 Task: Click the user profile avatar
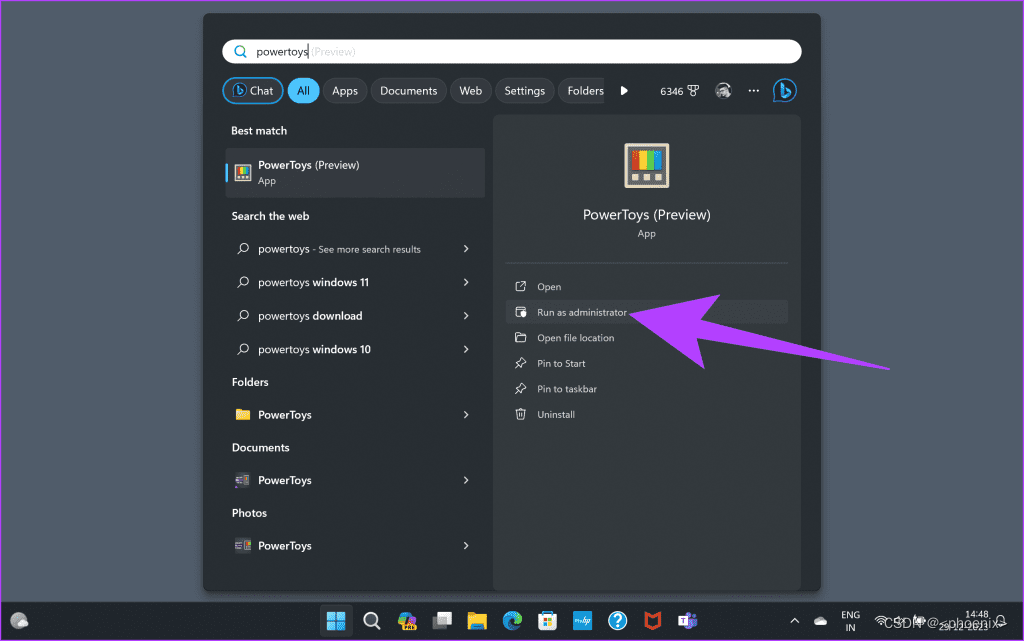(723, 91)
